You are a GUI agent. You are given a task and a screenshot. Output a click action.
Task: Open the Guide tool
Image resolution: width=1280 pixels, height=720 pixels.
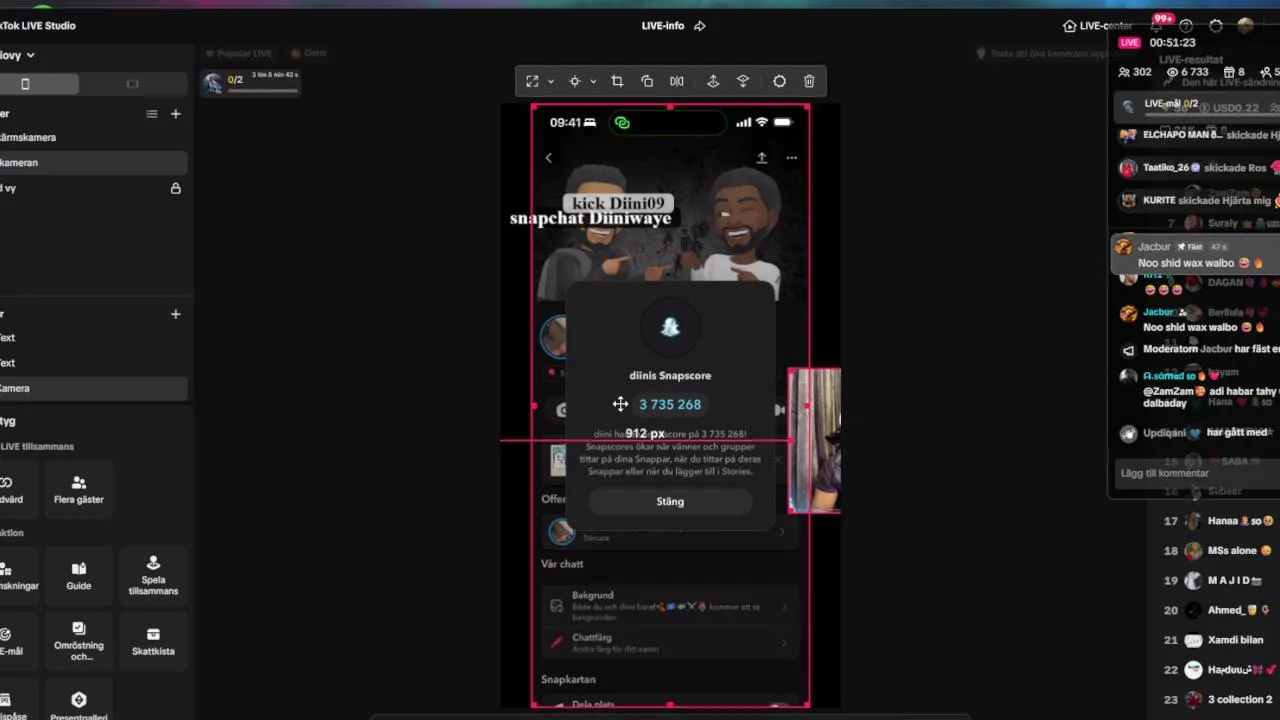click(78, 575)
